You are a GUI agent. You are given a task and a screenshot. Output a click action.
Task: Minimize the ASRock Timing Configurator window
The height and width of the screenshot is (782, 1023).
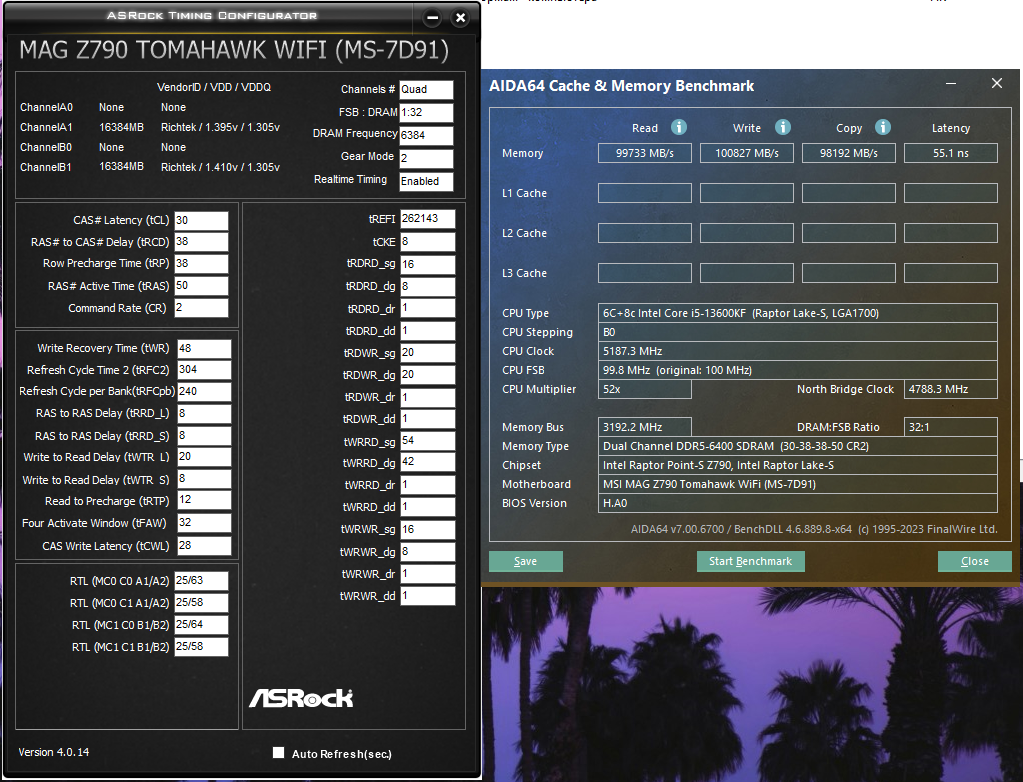[432, 18]
